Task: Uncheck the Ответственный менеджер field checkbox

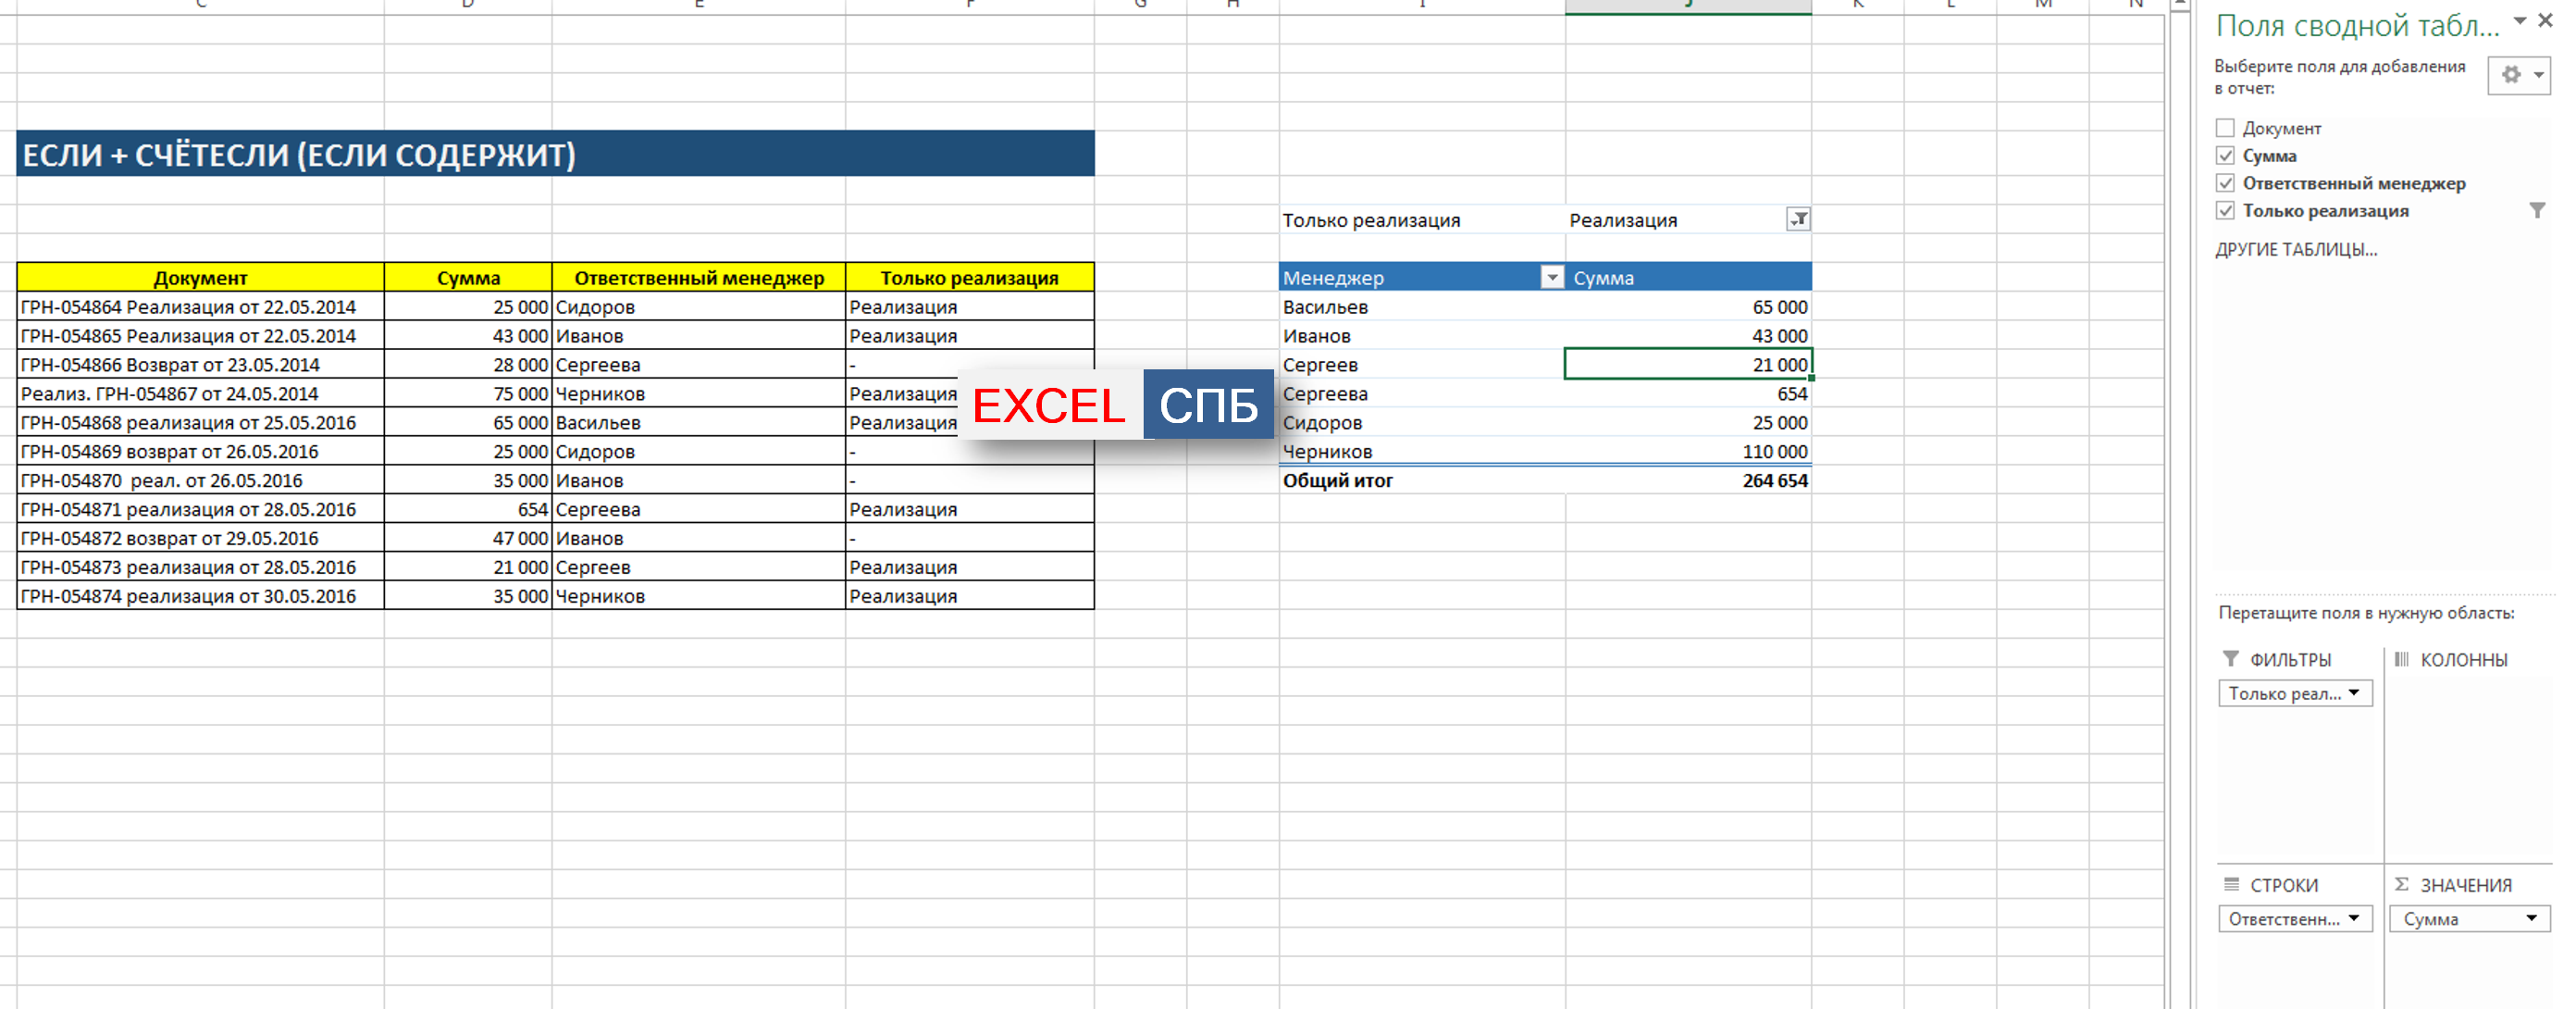Action: pos(2225,183)
